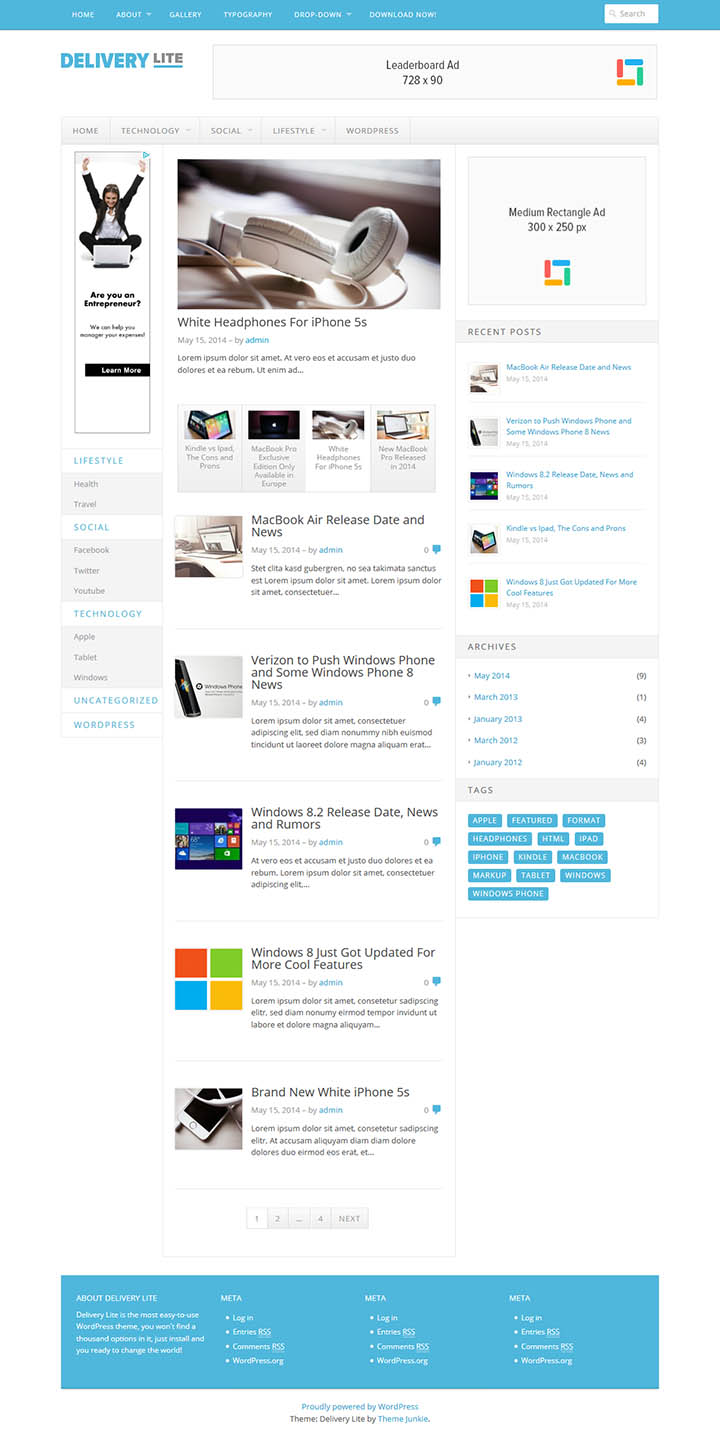Viewport: 720px width, 1443px height.
Task: Open Twitter link in left sidebar
Action: pyautogui.click(x=87, y=571)
